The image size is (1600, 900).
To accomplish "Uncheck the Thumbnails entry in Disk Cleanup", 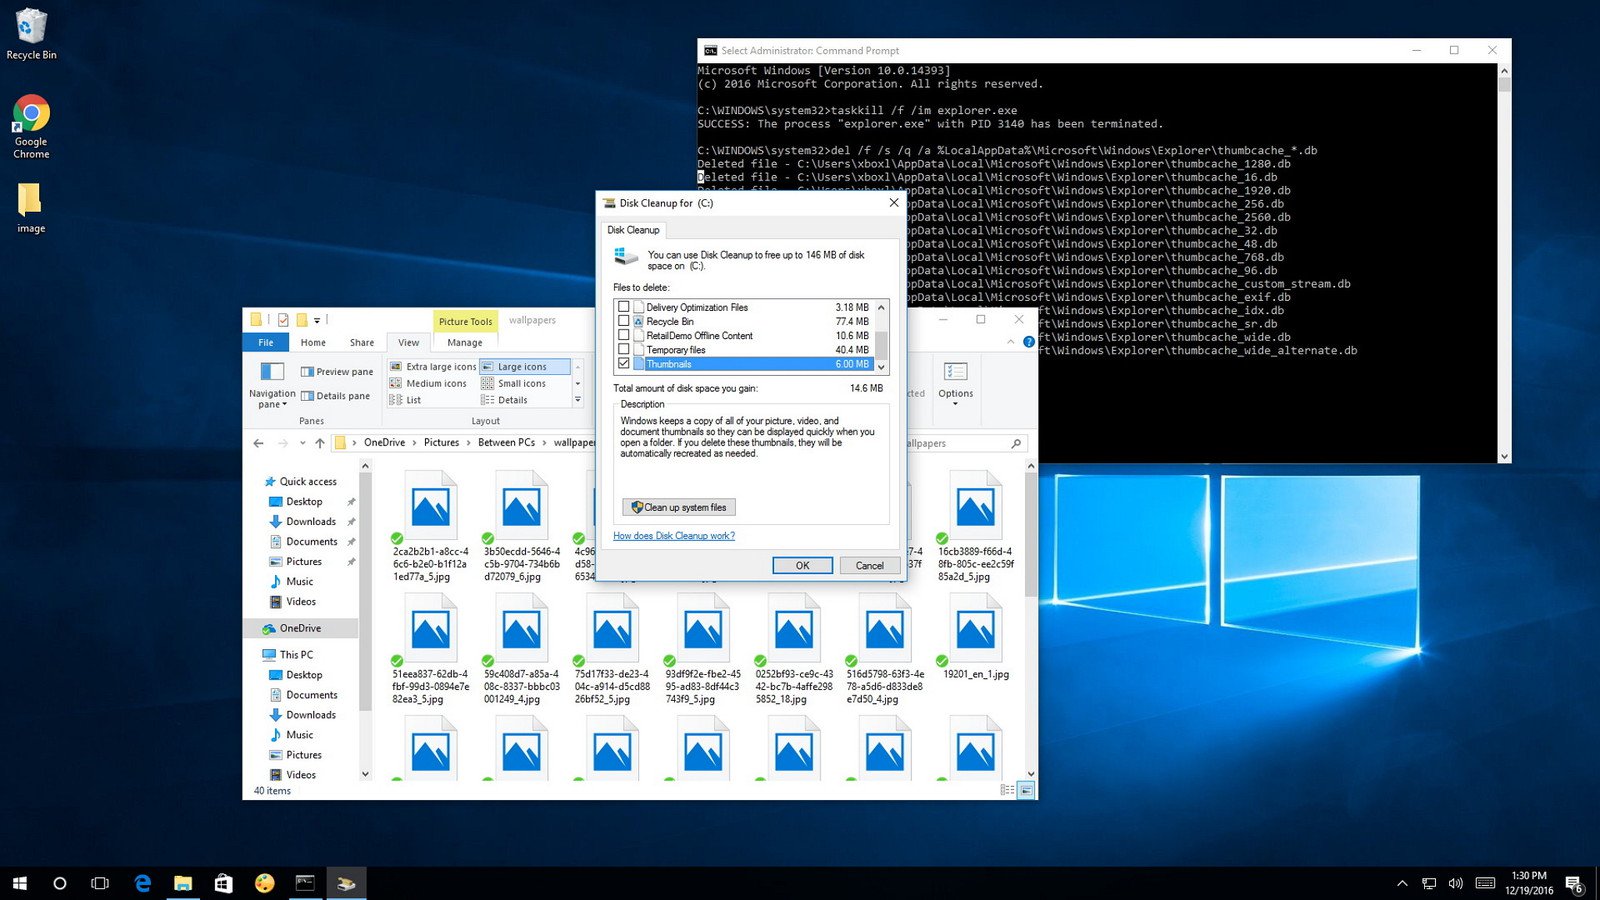I will (x=625, y=364).
